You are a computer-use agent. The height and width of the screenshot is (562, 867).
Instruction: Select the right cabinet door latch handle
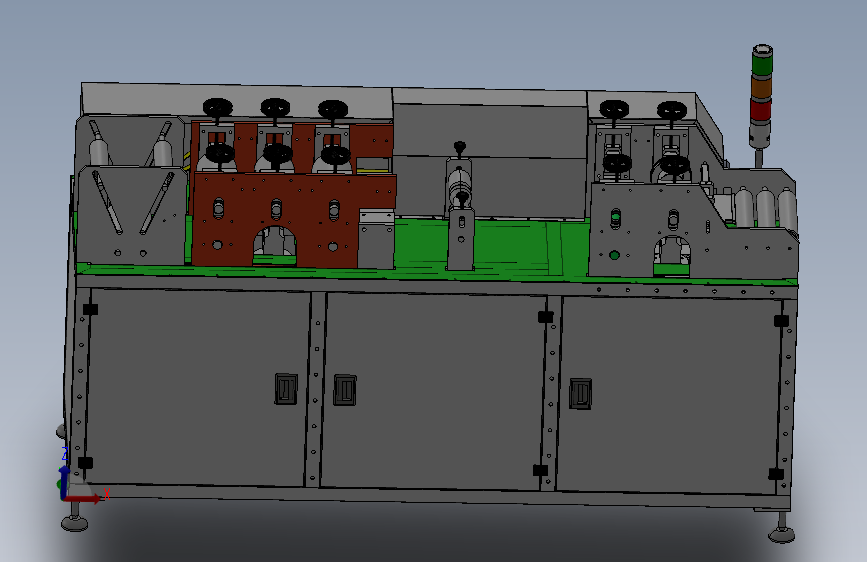(581, 394)
